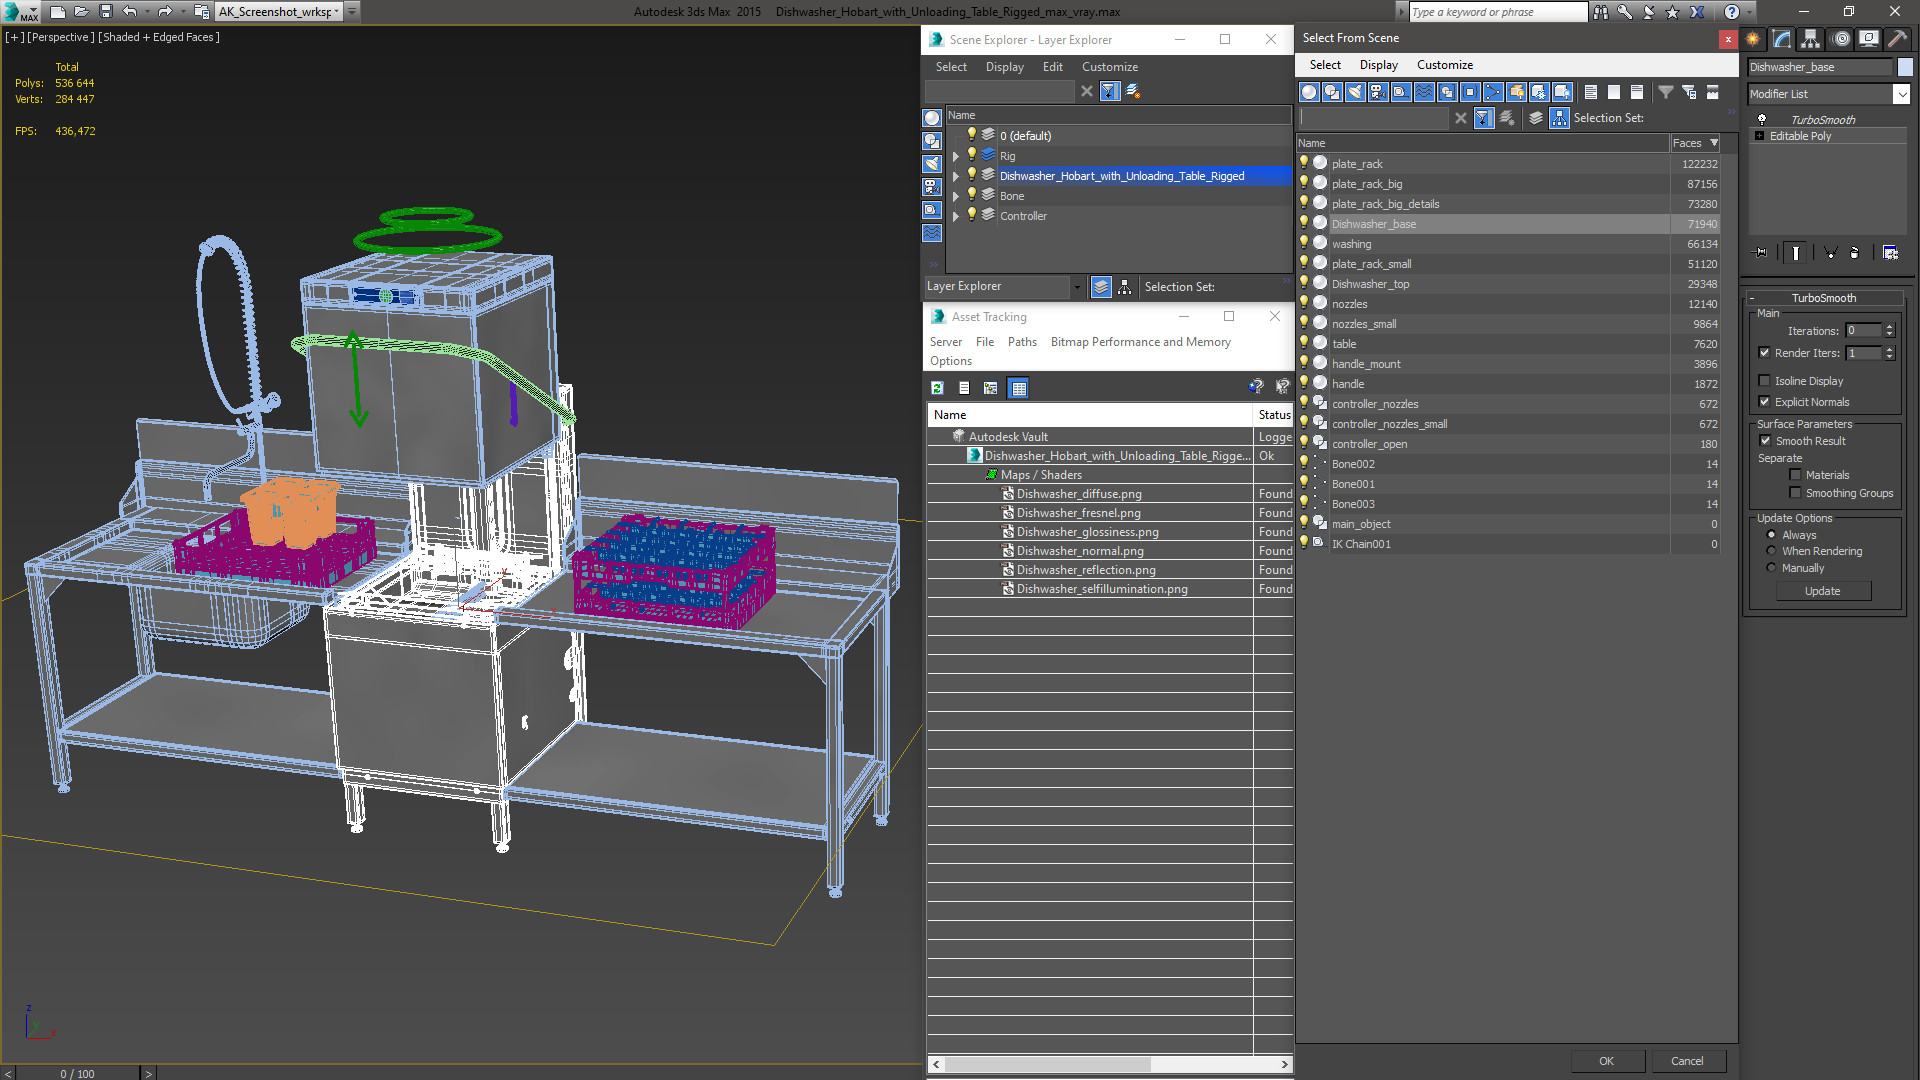The image size is (1920, 1080).
Task: Open Bitmap Performance and Memory menu
Action: [x=1140, y=342]
